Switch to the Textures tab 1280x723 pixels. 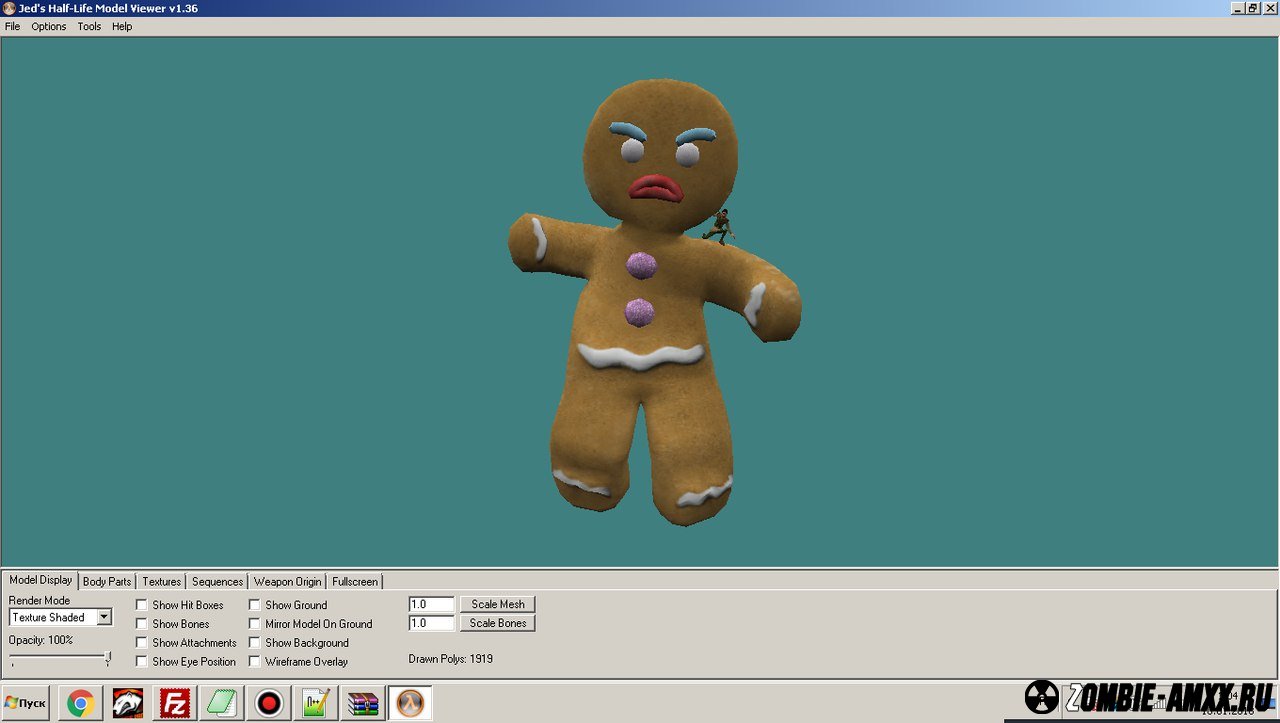coord(162,582)
